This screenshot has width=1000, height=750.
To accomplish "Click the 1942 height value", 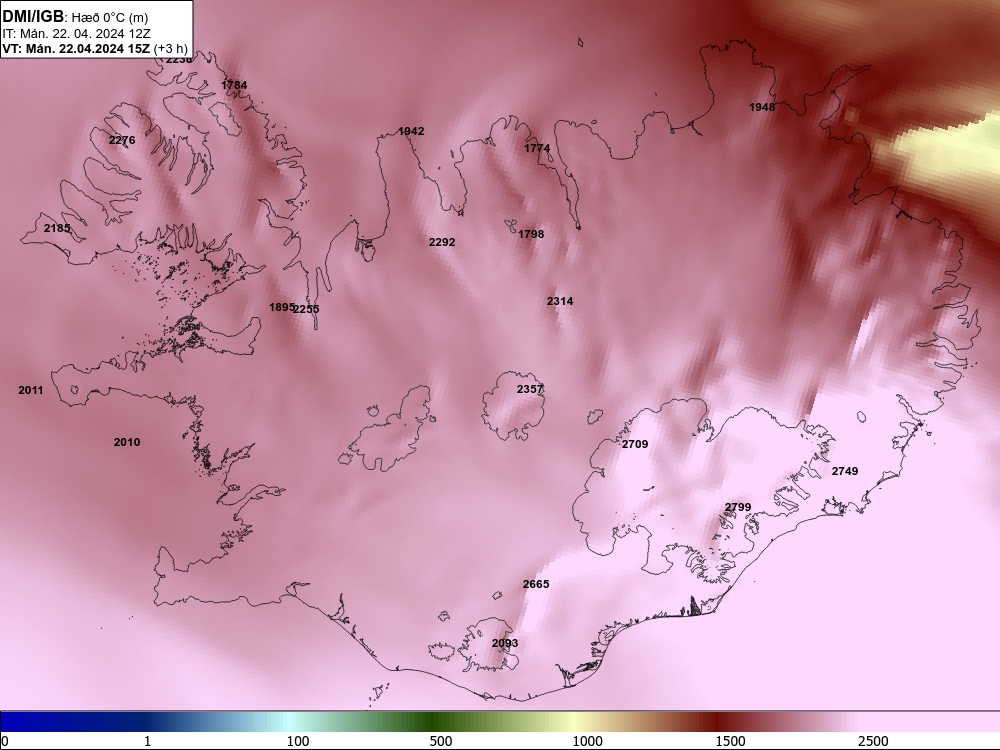I will (x=411, y=131).
